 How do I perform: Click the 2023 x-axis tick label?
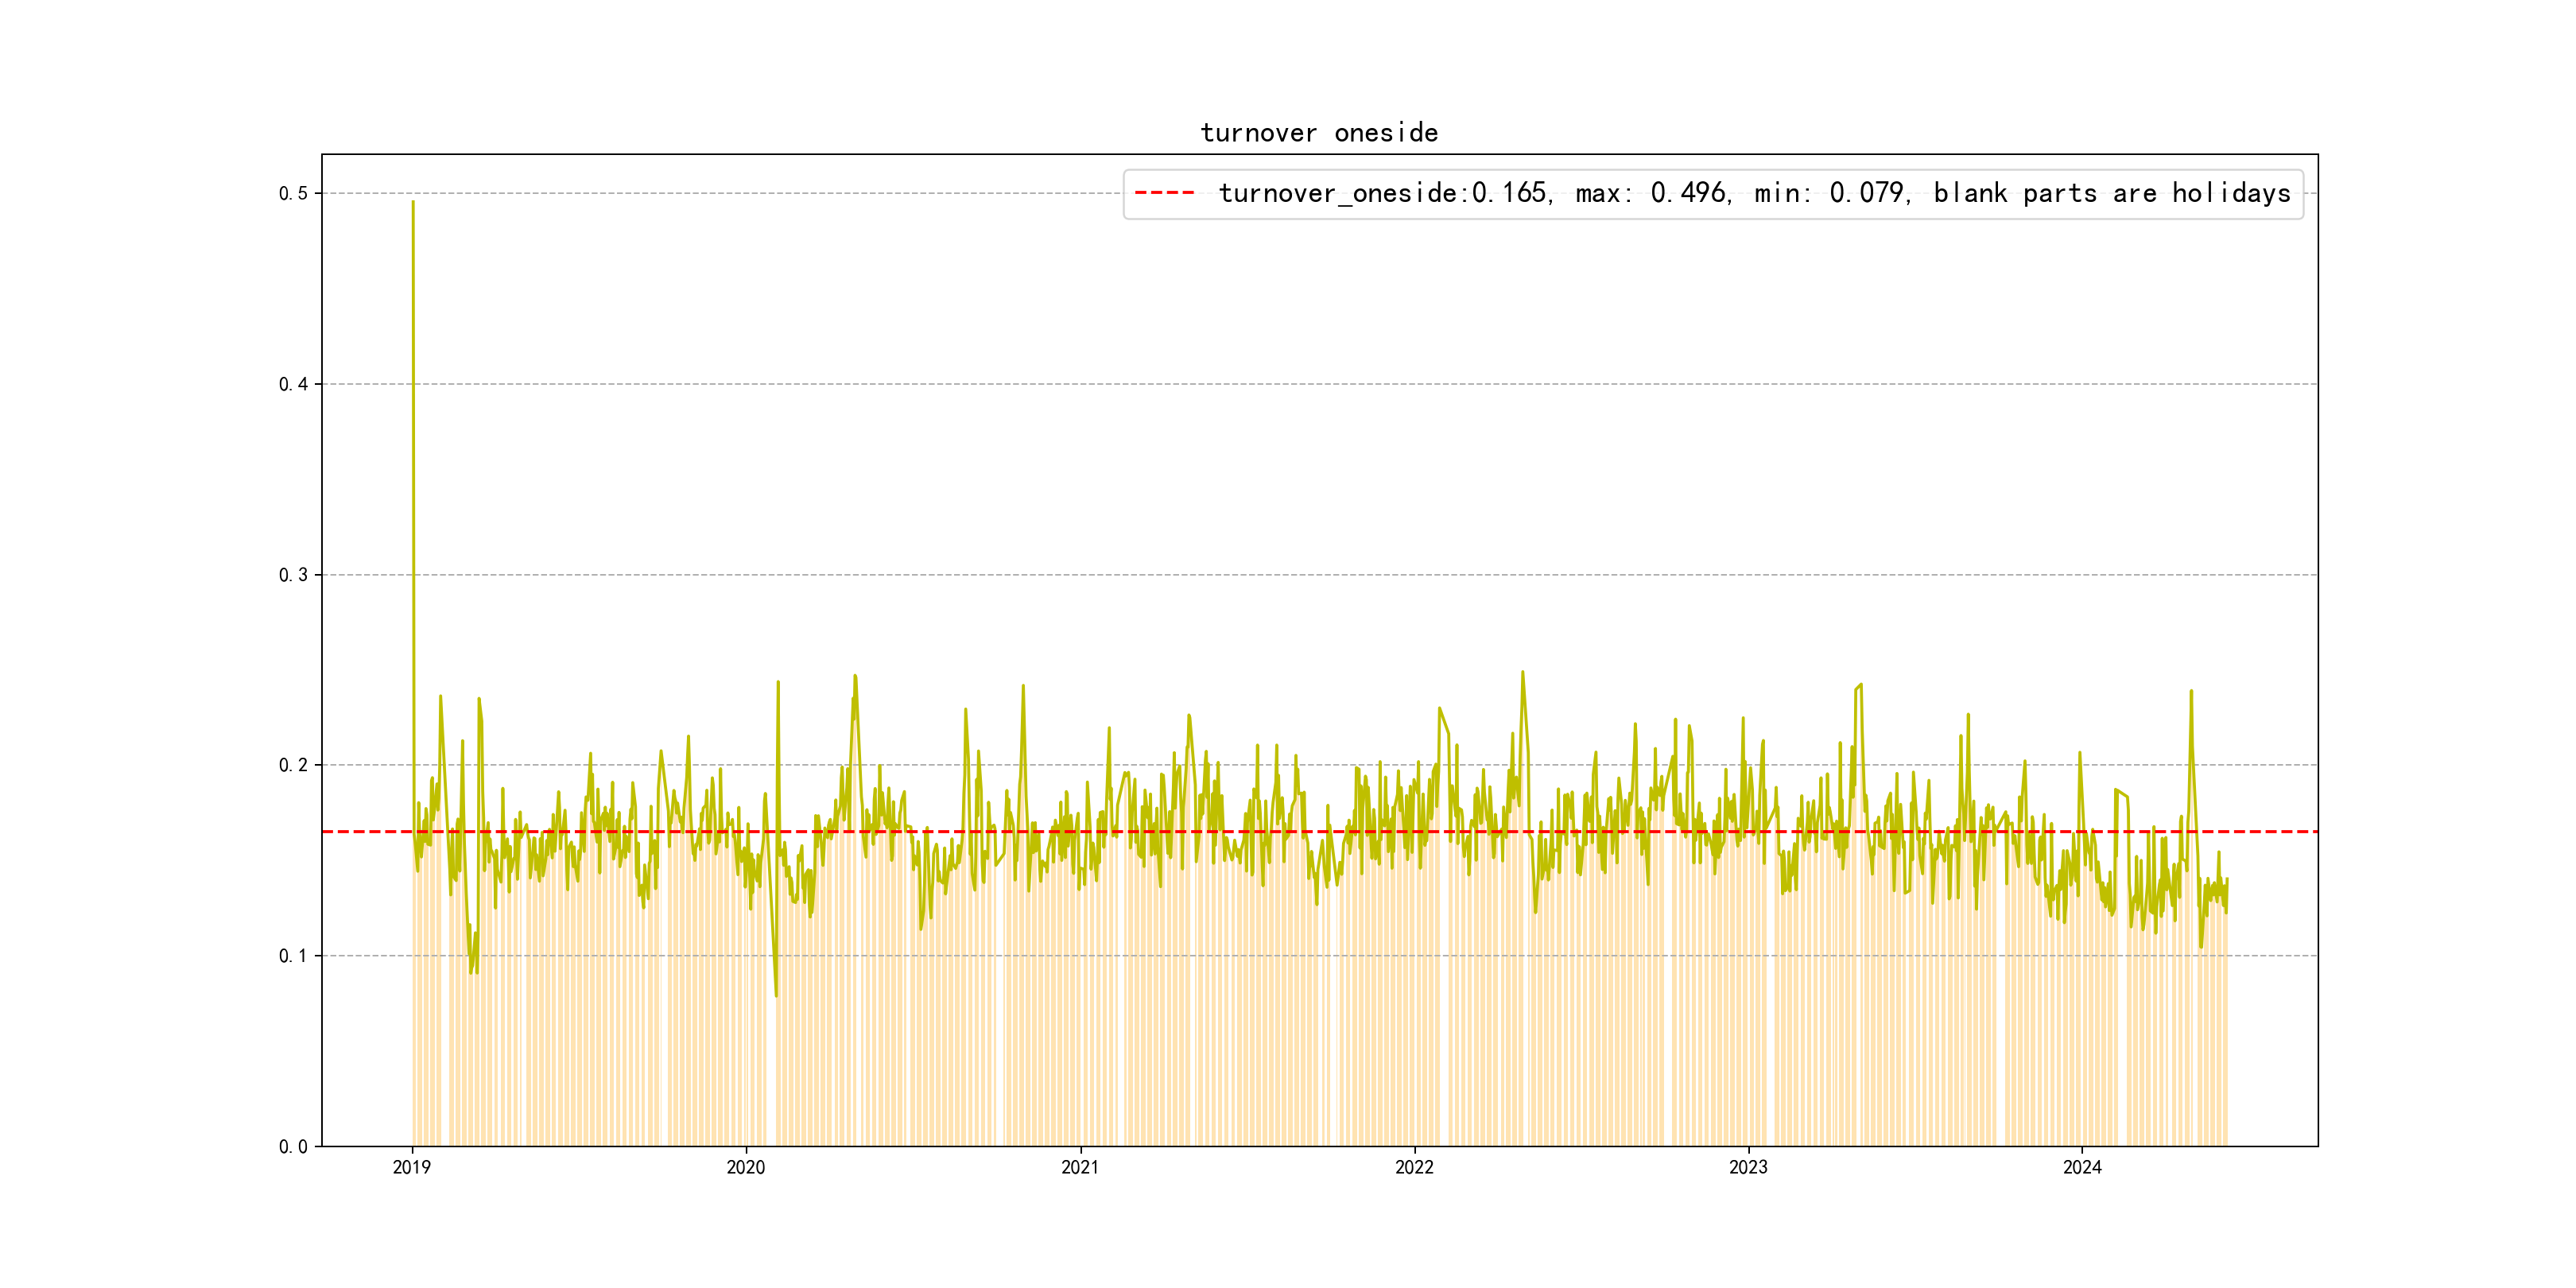point(1748,1168)
